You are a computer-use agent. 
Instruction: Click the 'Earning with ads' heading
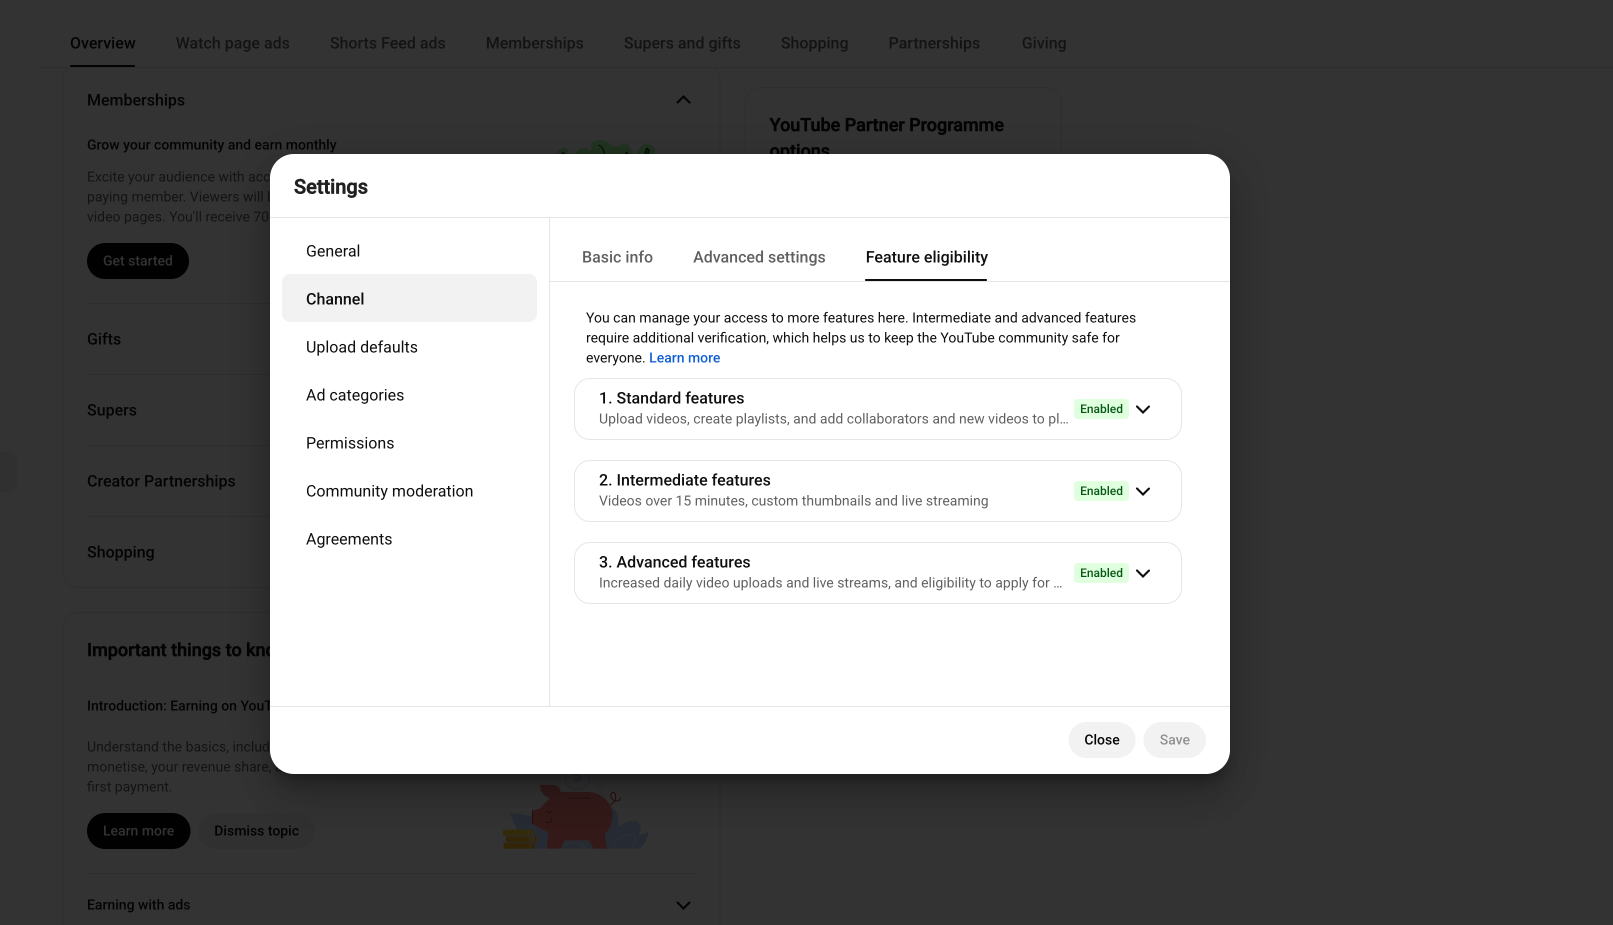[138, 905]
